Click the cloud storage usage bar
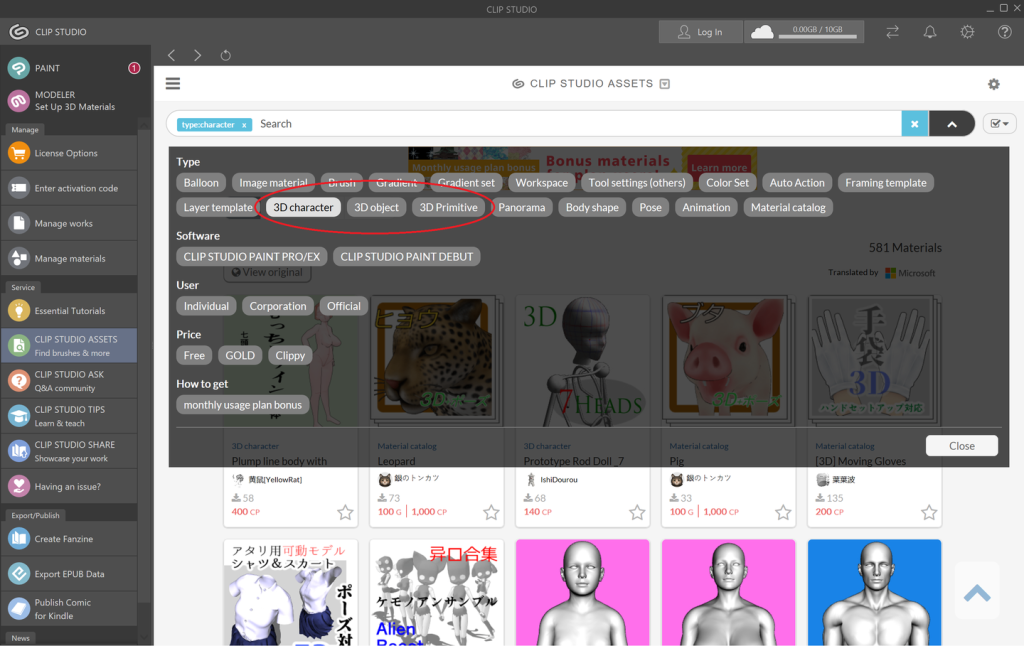The width and height of the screenshot is (1024, 646). click(x=818, y=37)
